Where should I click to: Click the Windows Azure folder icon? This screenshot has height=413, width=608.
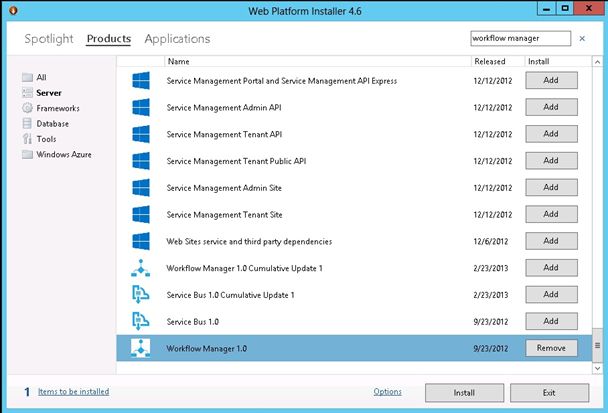tap(27, 154)
